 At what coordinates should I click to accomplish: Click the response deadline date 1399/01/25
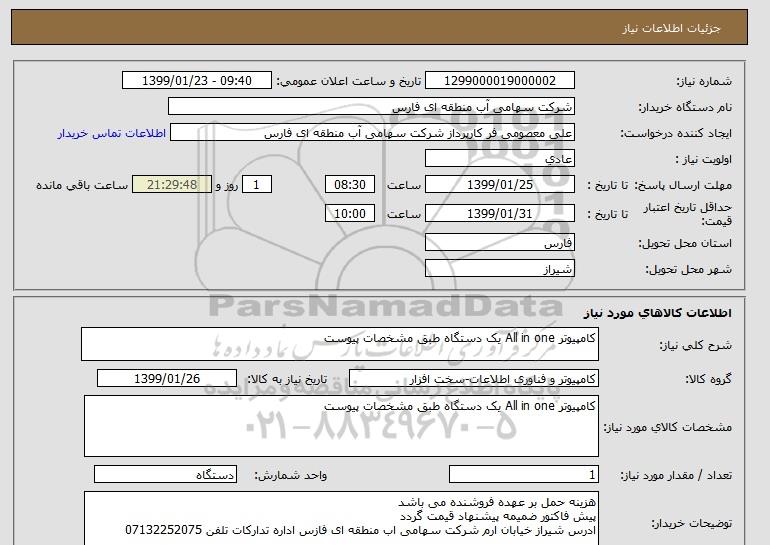(499, 185)
